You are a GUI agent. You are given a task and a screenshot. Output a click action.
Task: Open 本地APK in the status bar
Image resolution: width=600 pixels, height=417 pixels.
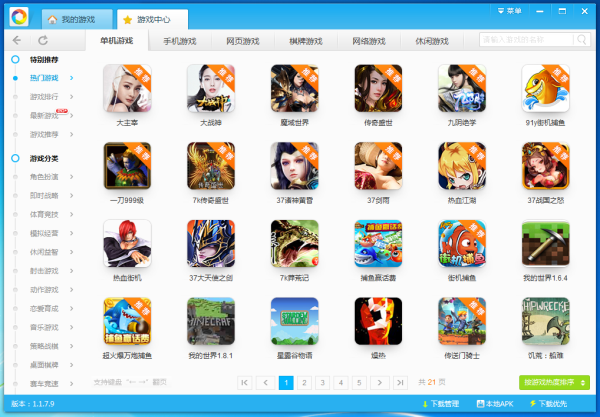click(494, 404)
